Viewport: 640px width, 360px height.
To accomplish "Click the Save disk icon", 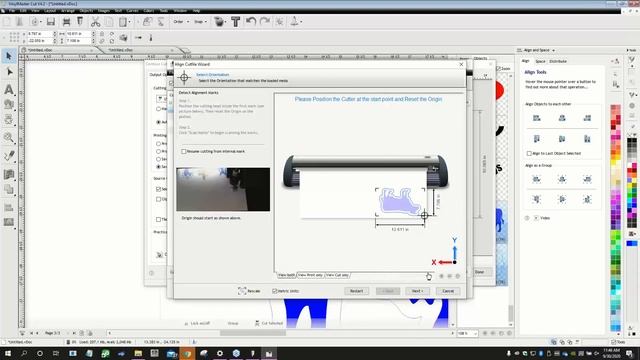I will (x=51, y=22).
